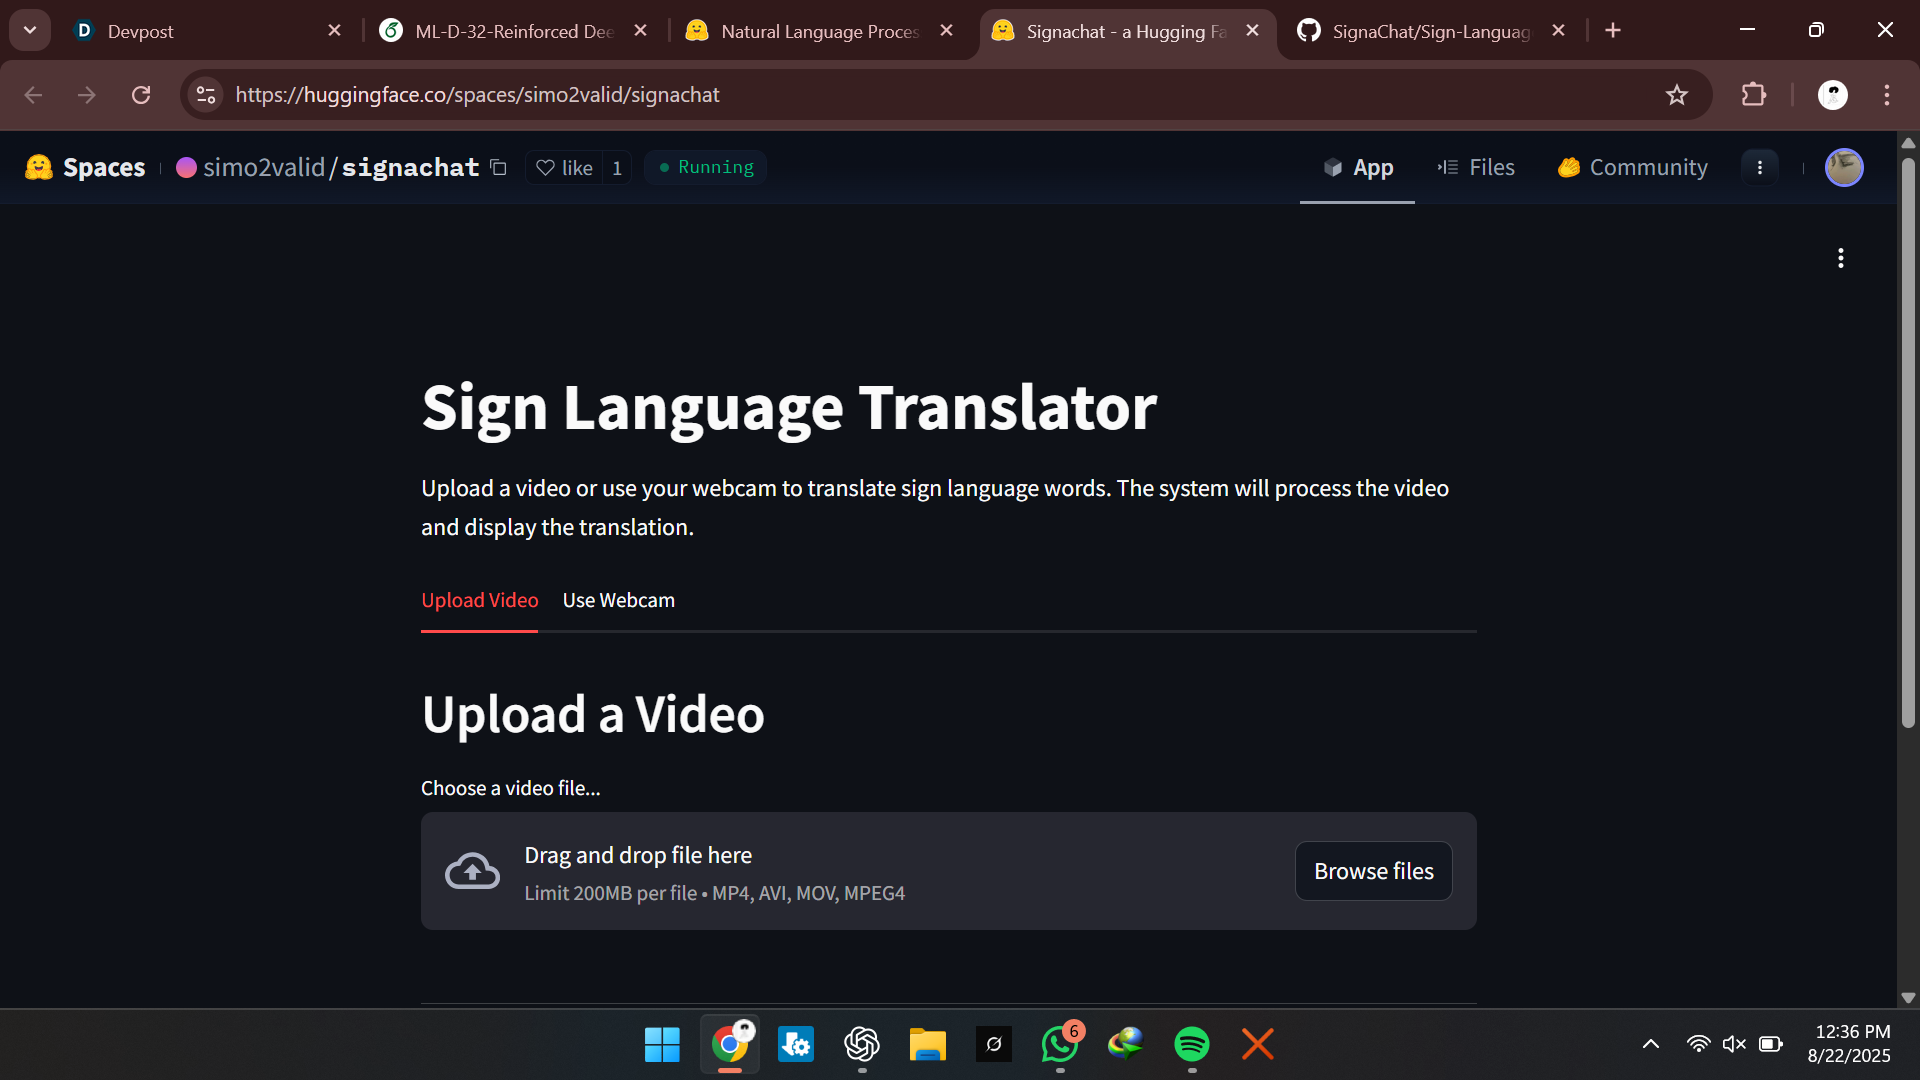Expand the space options kebab menu
The width and height of the screenshot is (1920, 1080).
tap(1759, 168)
